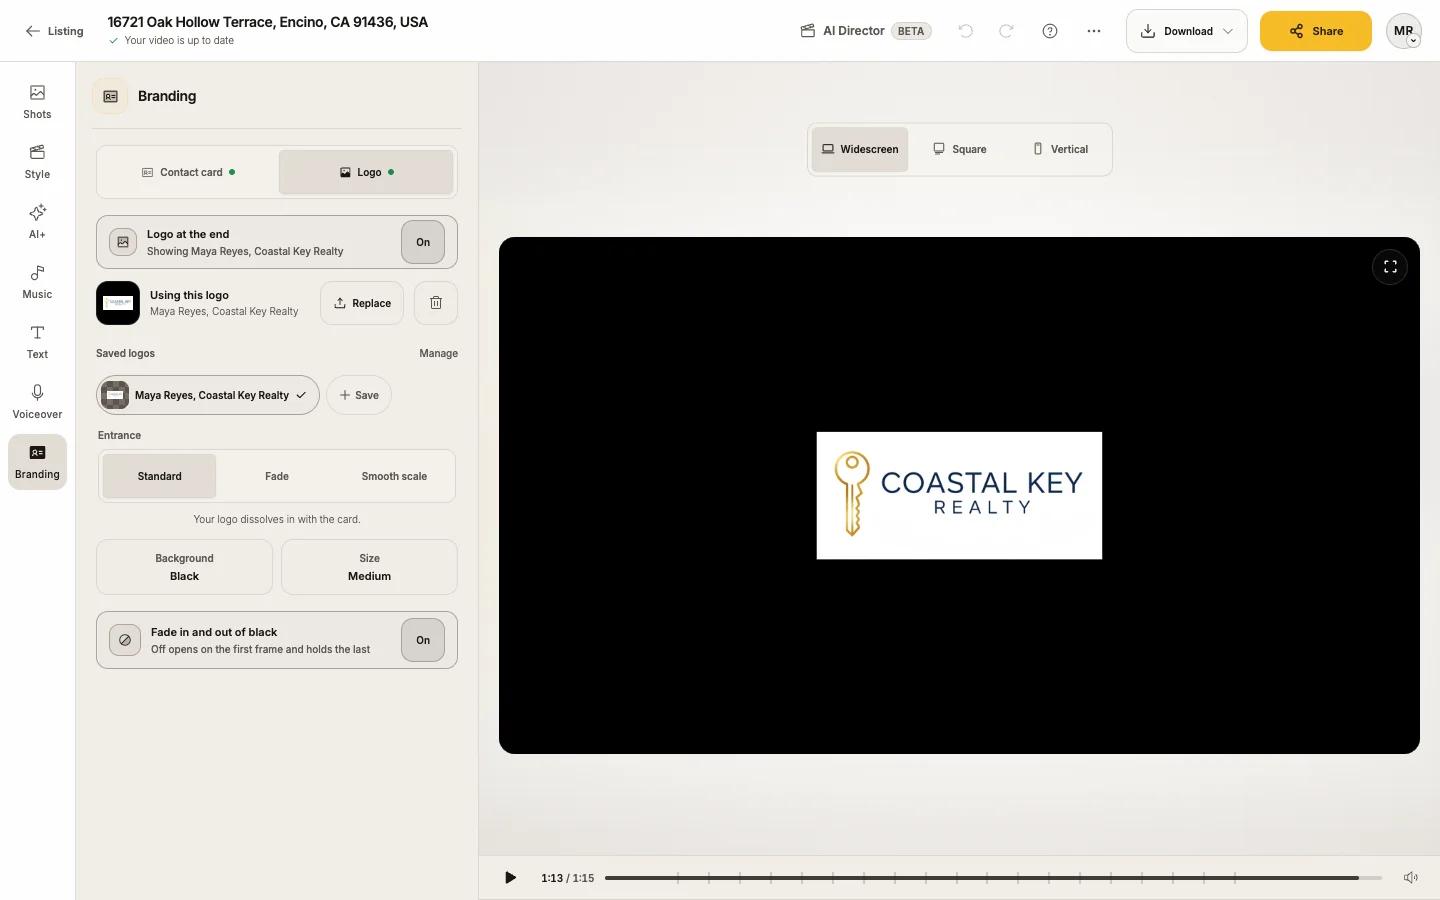The image size is (1440, 900).
Task: Open the more options ellipsis menu
Action: [1094, 31]
